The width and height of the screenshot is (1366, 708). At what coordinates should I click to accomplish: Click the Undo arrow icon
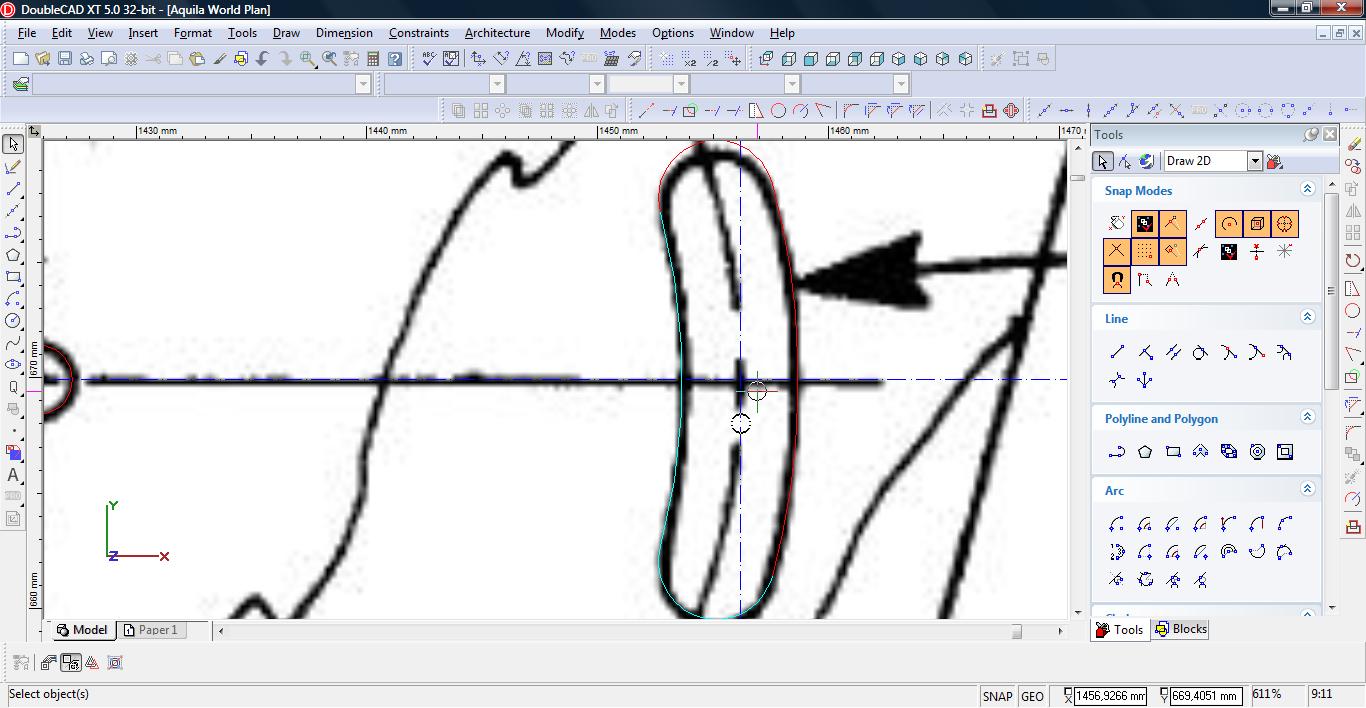(263, 59)
